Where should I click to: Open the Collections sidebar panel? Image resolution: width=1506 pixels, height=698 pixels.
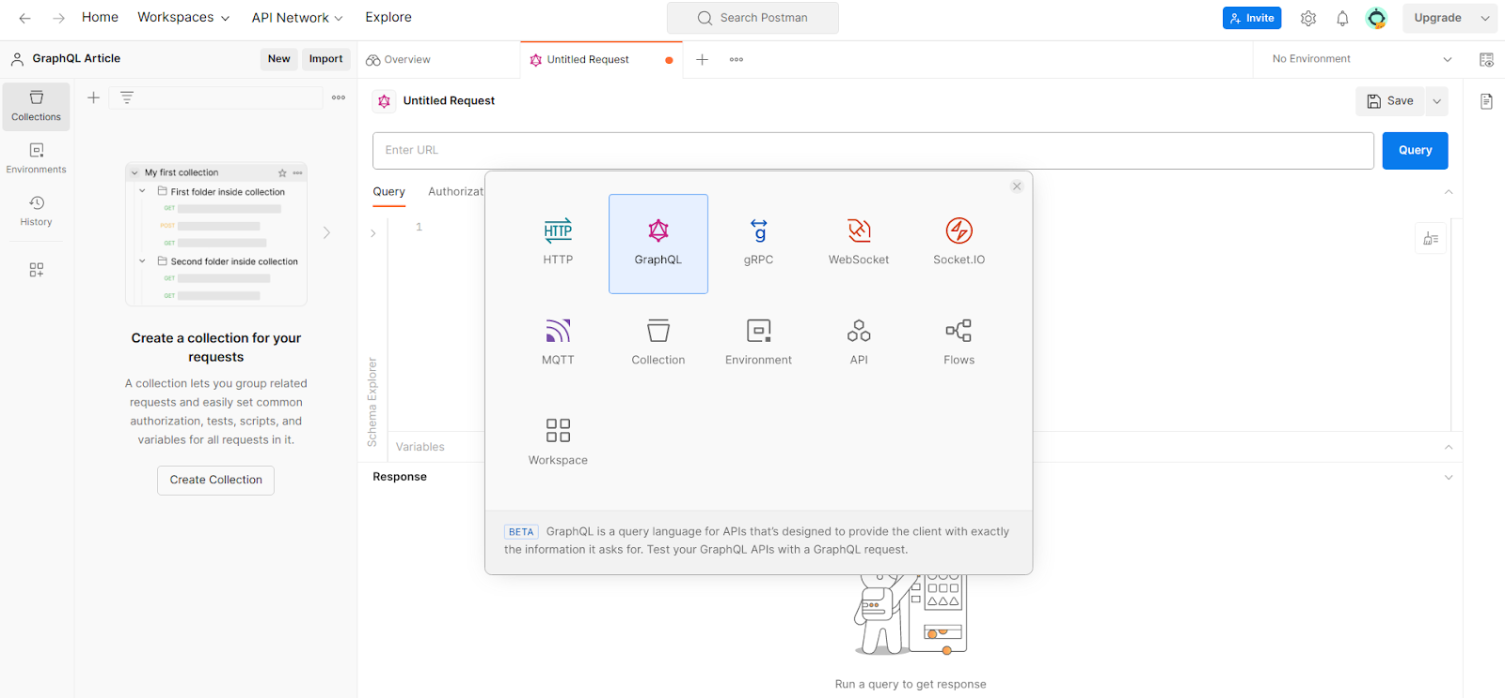pyautogui.click(x=36, y=106)
